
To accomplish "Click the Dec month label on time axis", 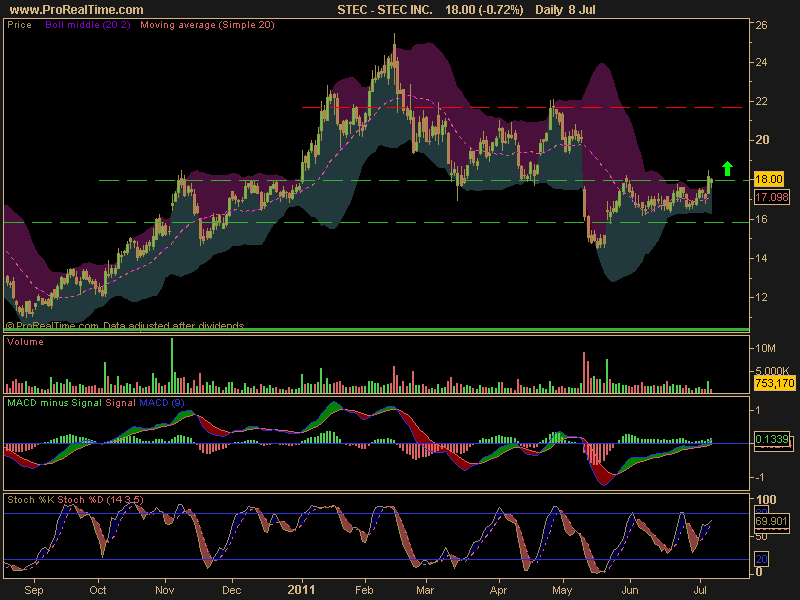I will click(231, 590).
